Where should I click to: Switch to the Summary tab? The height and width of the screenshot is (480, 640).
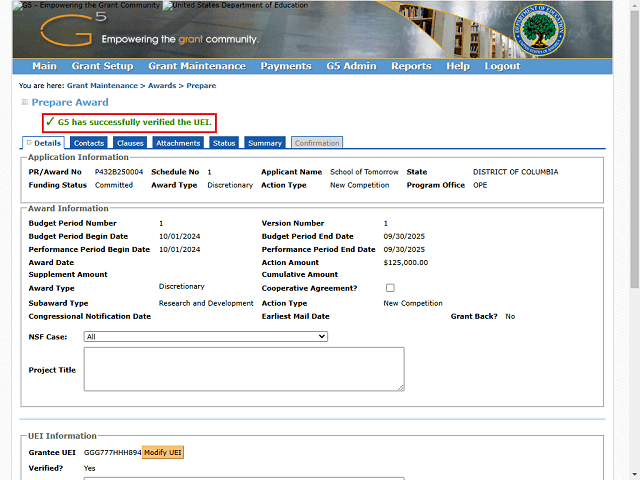[265, 143]
